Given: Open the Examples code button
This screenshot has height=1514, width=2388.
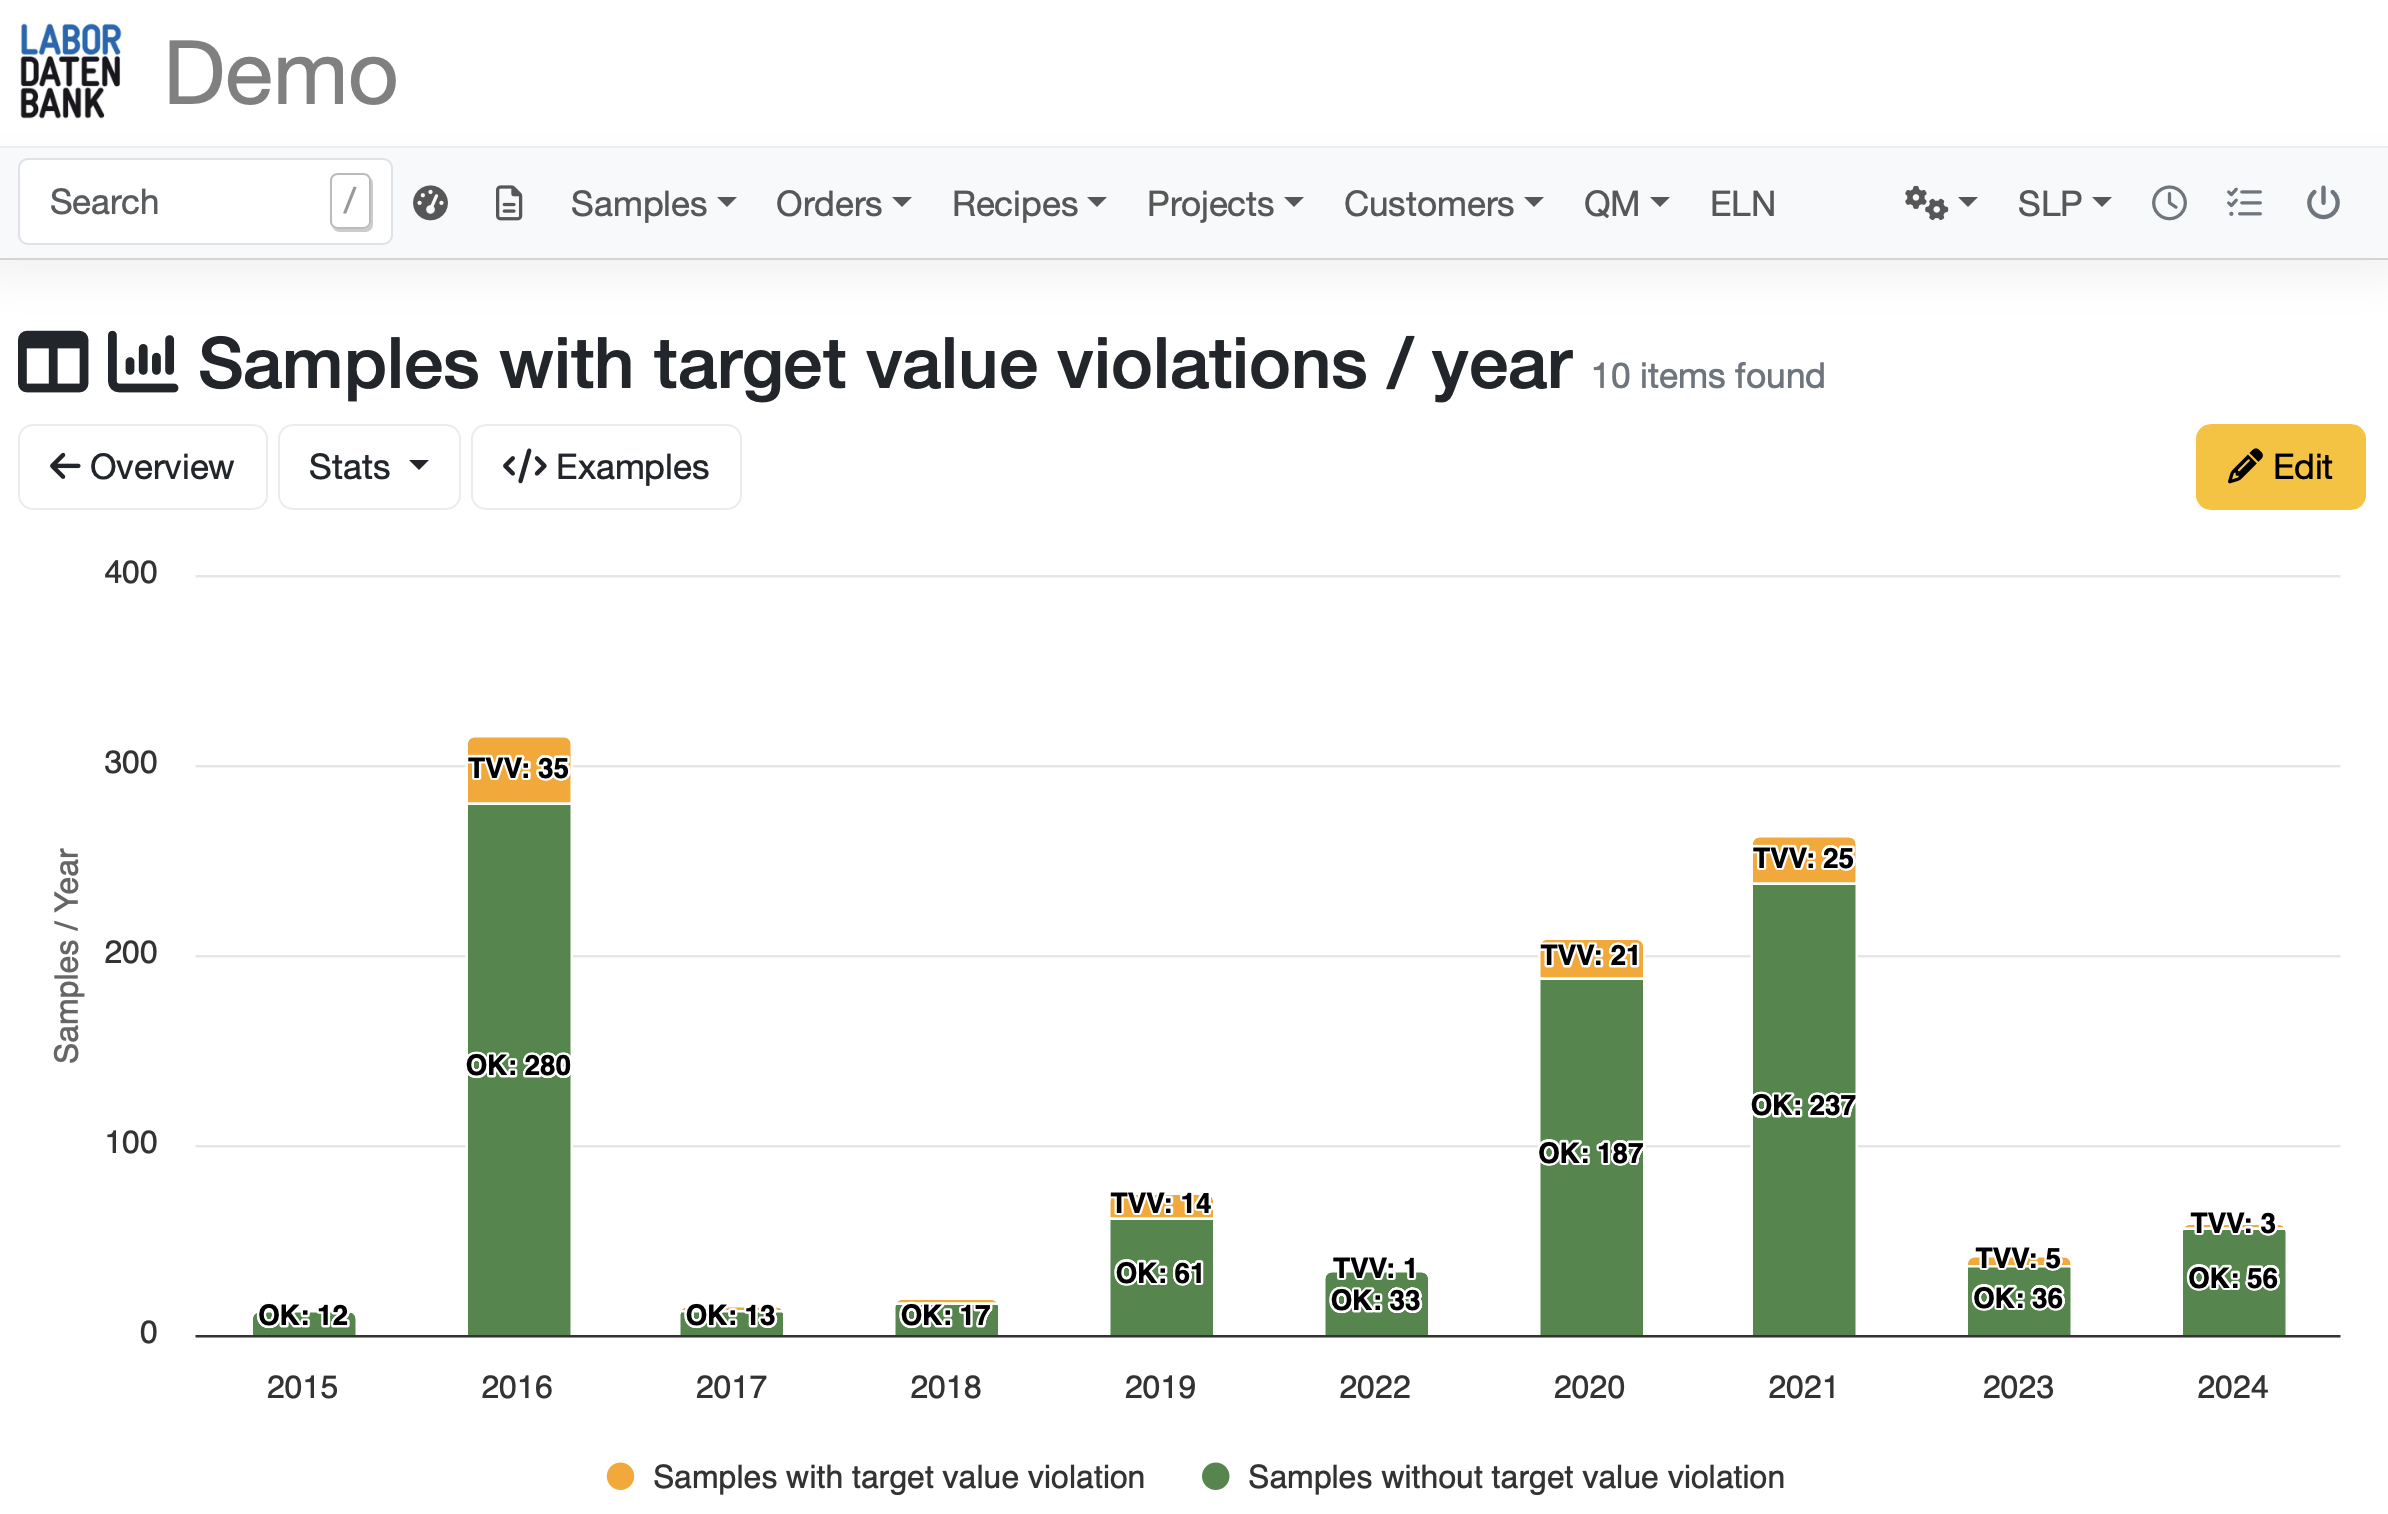Looking at the screenshot, I should [606, 467].
